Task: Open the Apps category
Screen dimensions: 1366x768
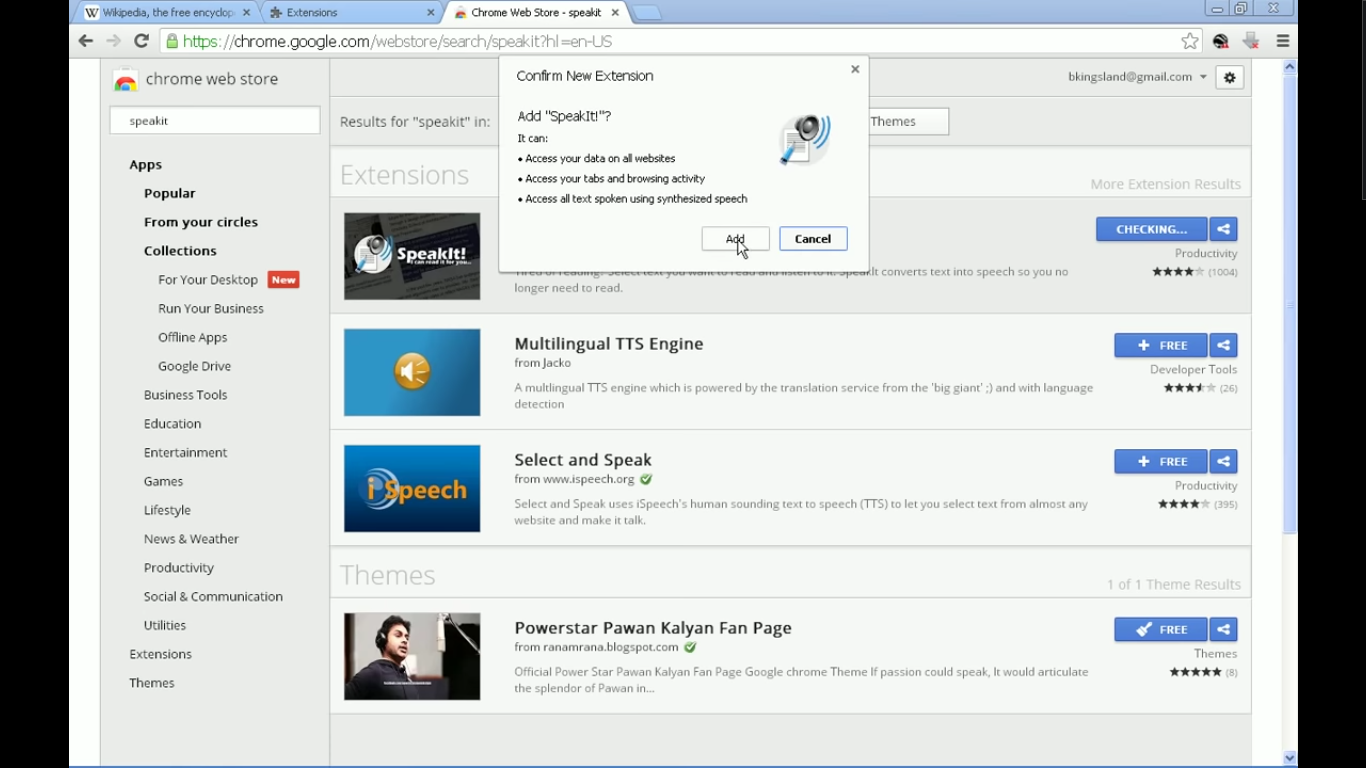Action: [145, 165]
